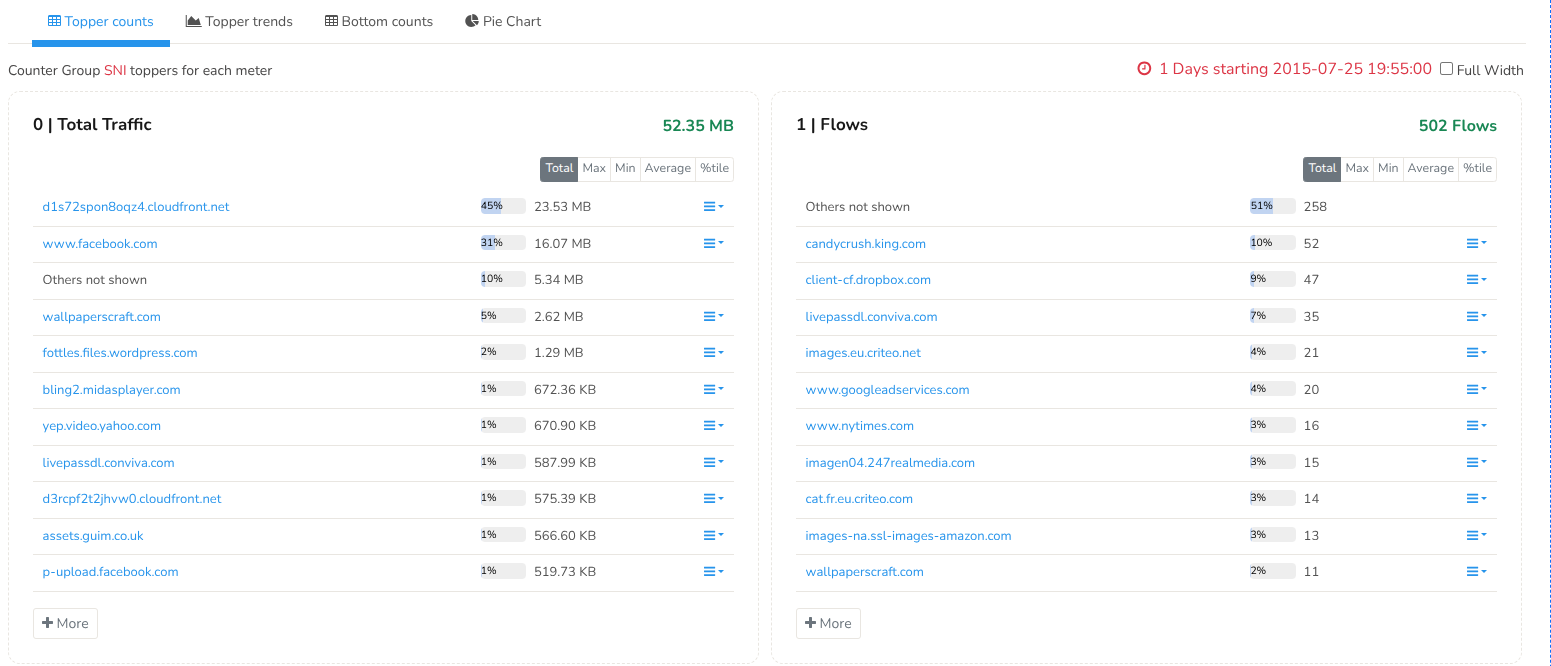Click the 45% progress bar for cloudfront.net
Image resolution: width=1551 pixels, height=666 pixels.
pos(502,206)
